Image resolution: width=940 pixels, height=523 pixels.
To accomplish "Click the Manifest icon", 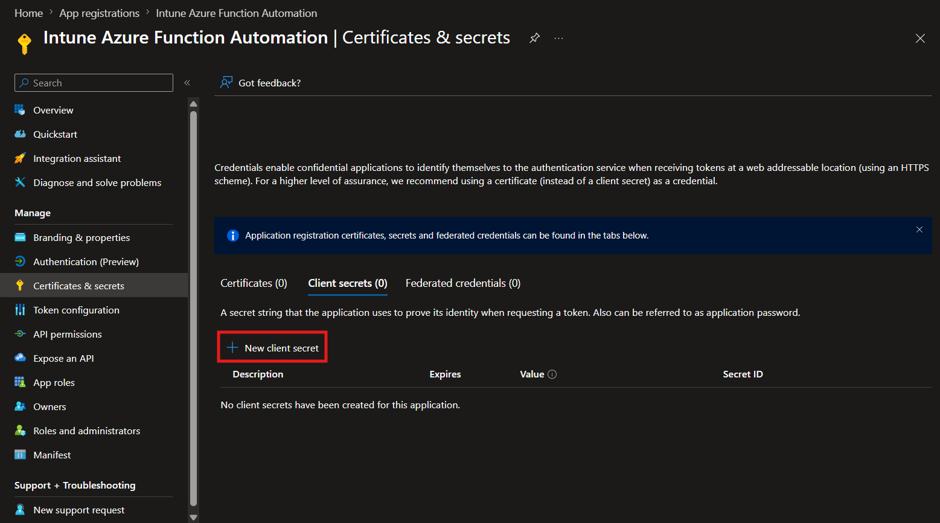I will point(20,455).
